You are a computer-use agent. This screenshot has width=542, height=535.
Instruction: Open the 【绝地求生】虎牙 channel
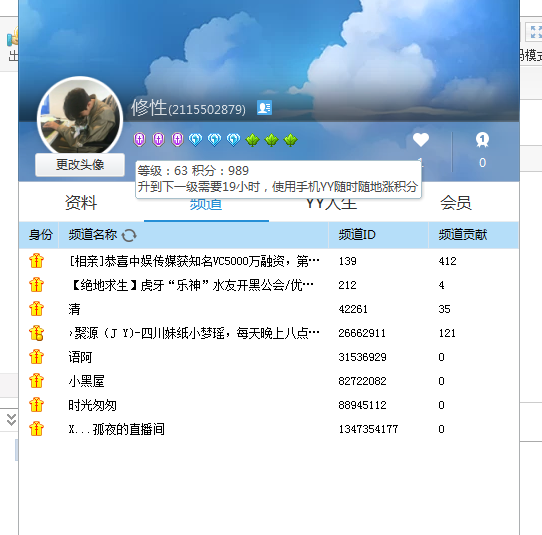[x=191, y=285]
